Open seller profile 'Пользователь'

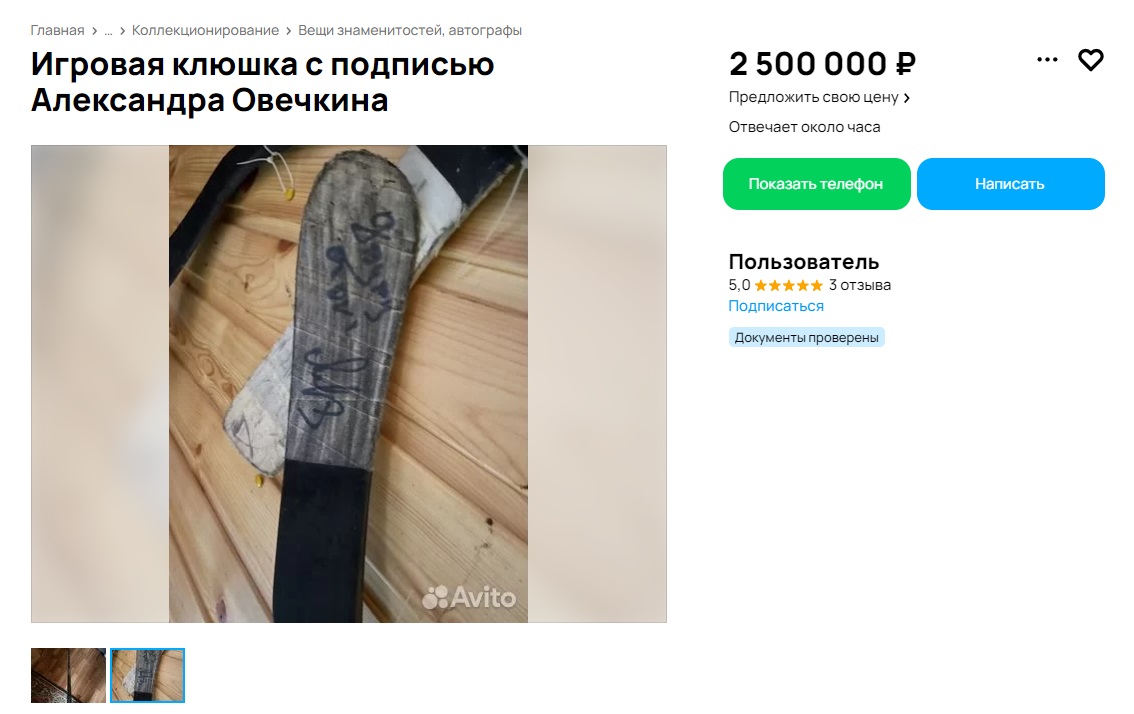coord(803,261)
